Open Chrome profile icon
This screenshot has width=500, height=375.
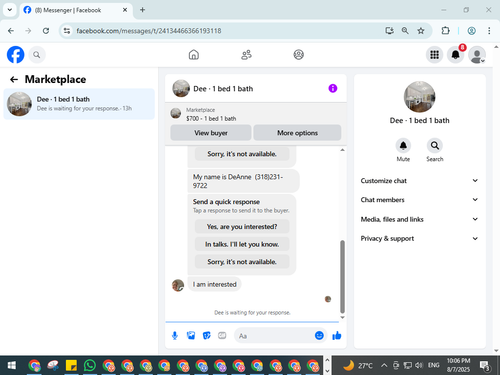coord(471,31)
